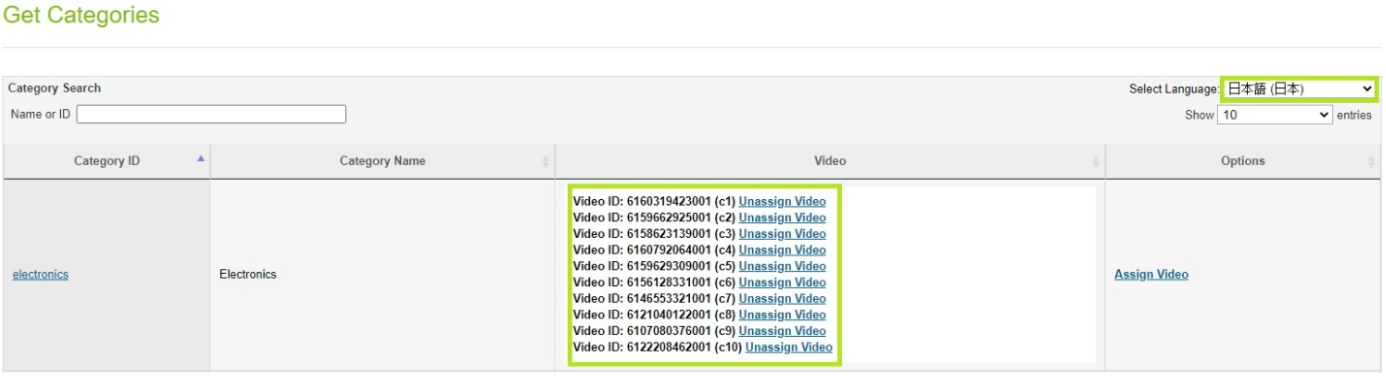Unassign video 6121040122001 (c8)

tap(782, 314)
